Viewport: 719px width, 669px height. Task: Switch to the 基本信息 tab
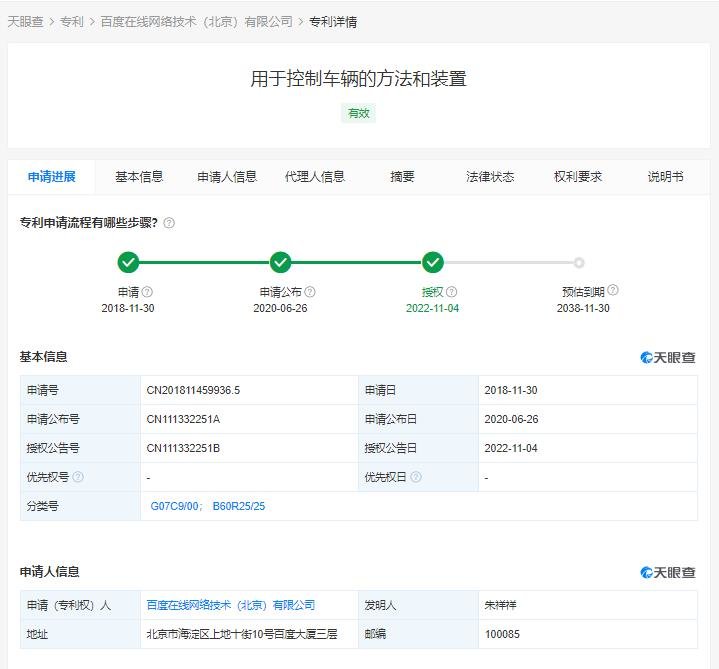(x=139, y=177)
